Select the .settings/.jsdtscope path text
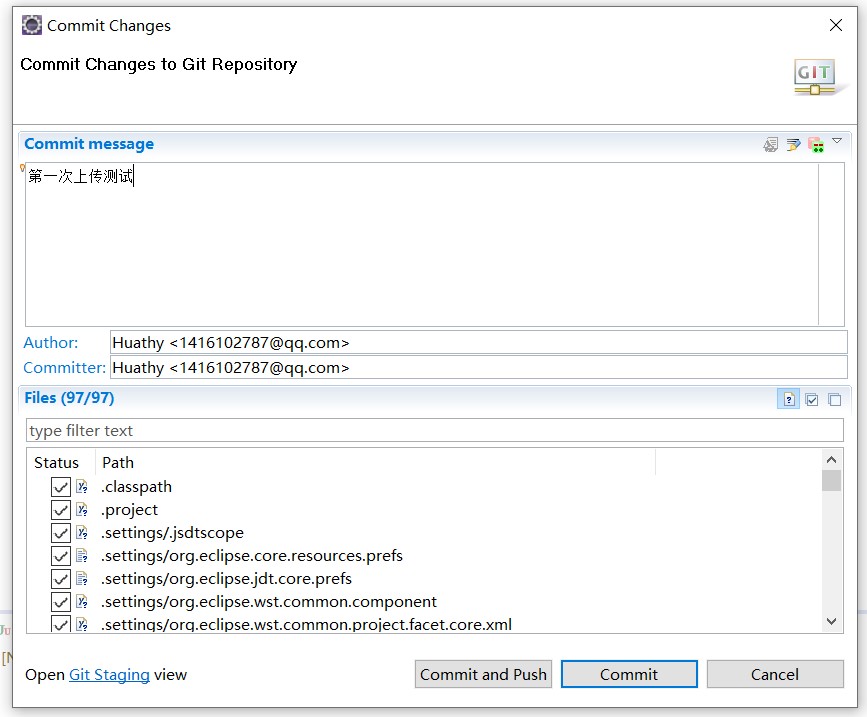Image resolution: width=867 pixels, height=717 pixels. (x=172, y=532)
